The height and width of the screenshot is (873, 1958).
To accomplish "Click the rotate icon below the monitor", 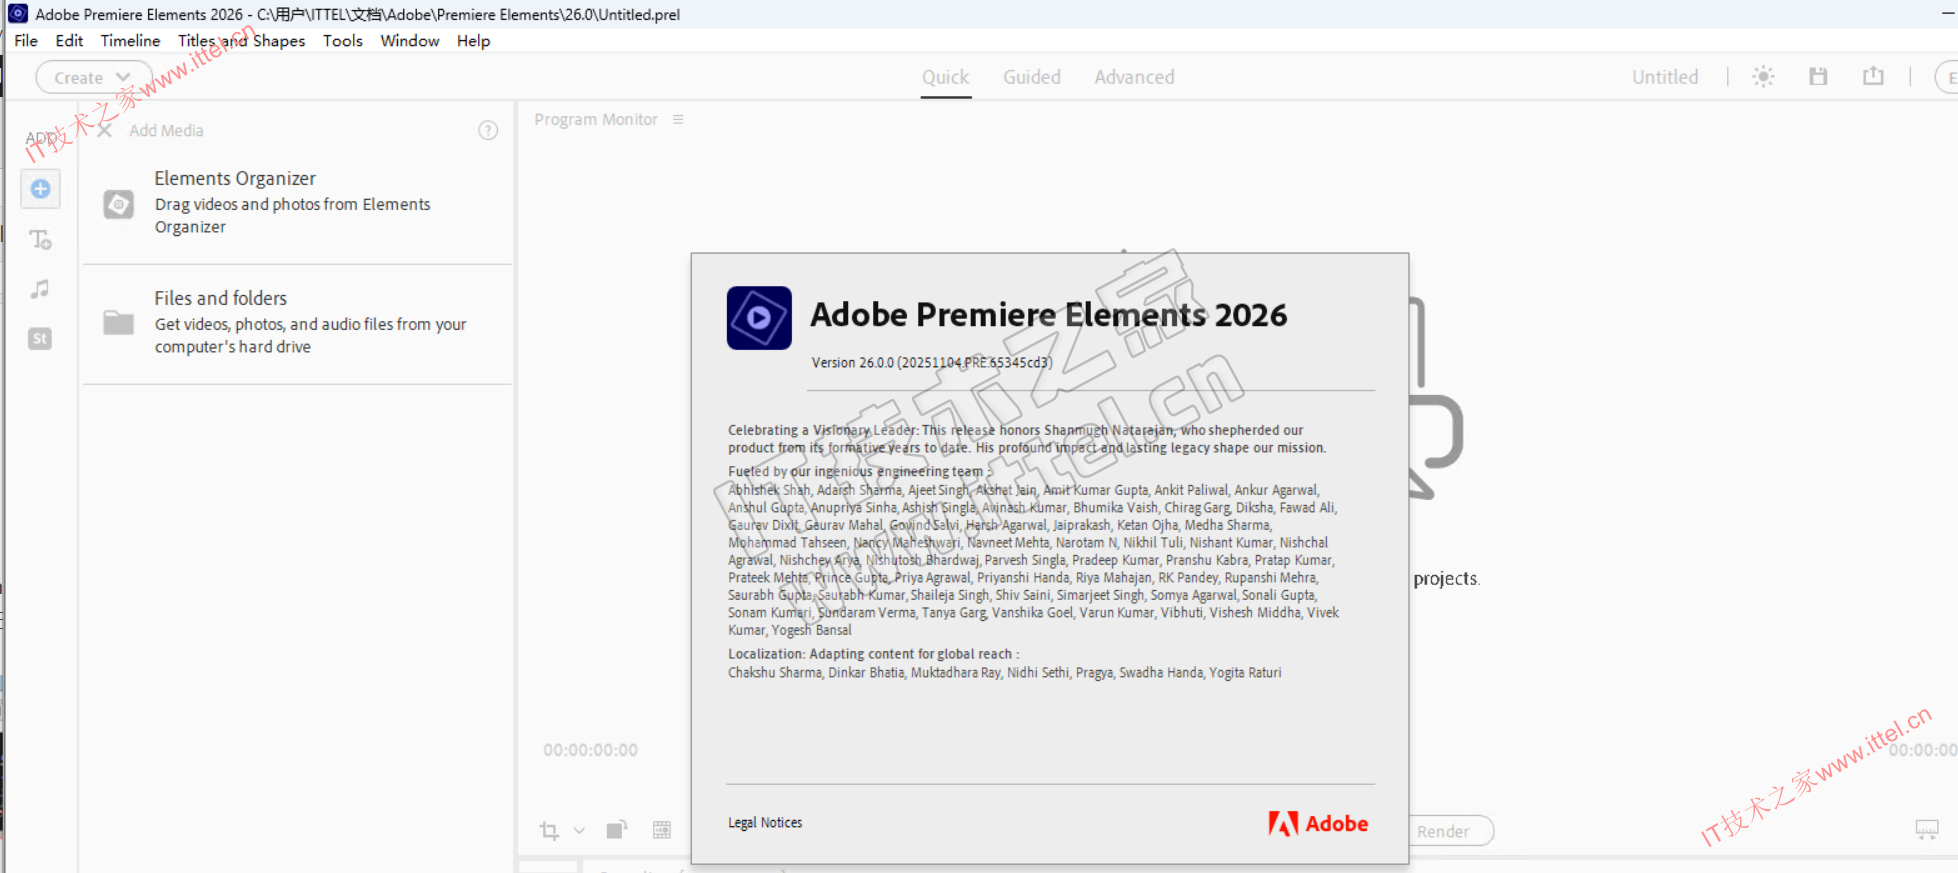I will 616,830.
